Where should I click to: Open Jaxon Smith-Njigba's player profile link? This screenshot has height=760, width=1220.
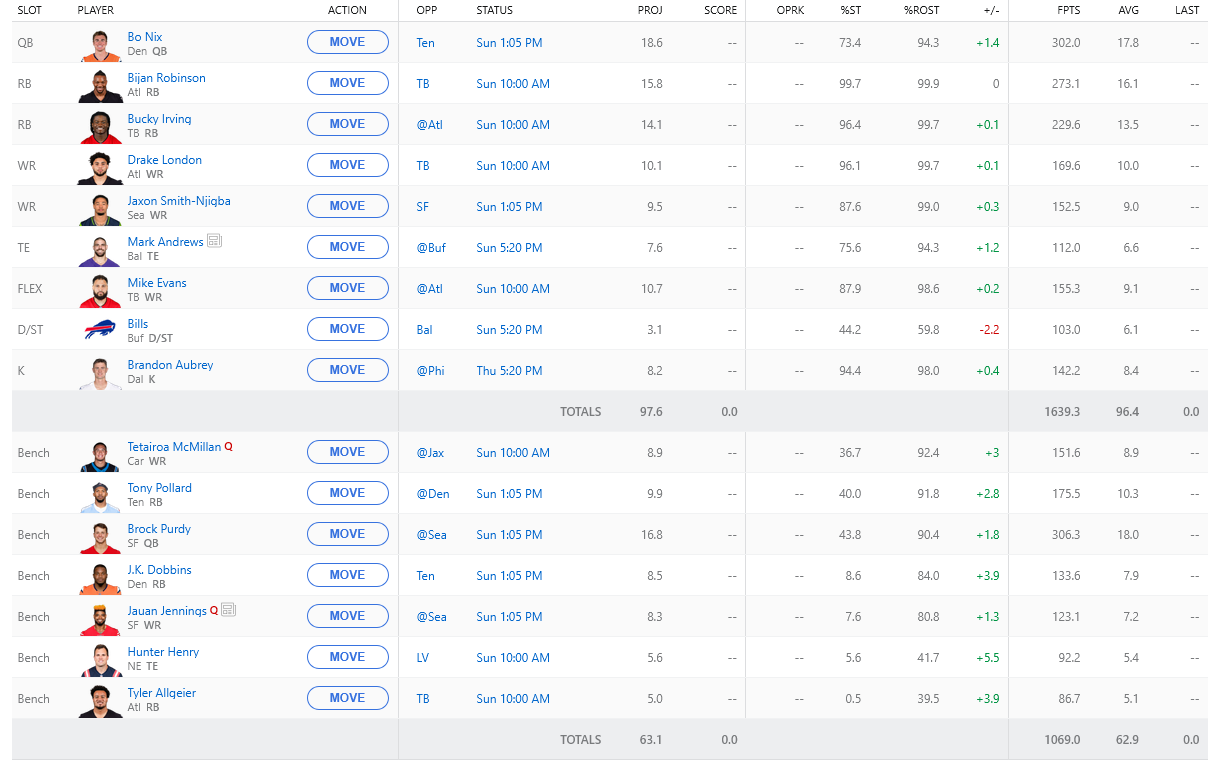coord(179,201)
